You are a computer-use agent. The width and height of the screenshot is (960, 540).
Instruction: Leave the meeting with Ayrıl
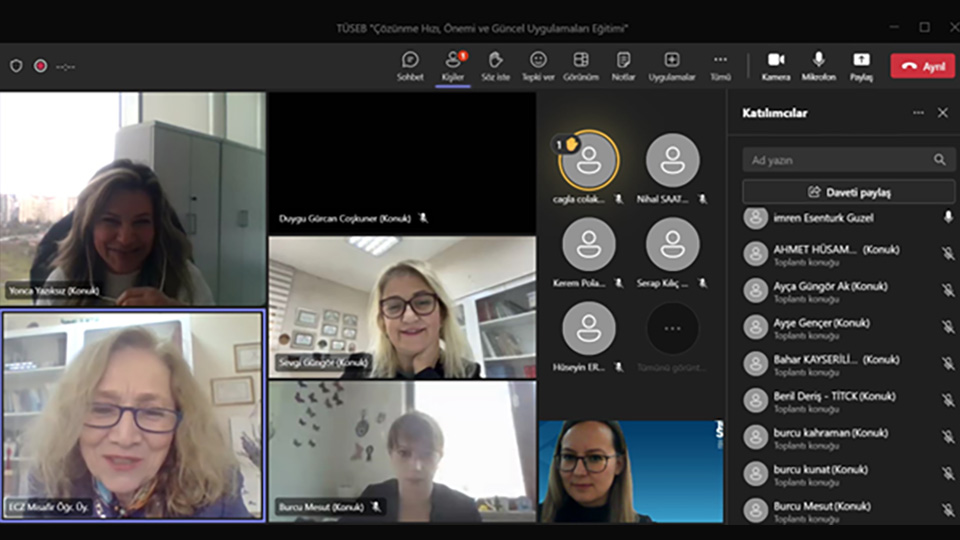pyautogui.click(x=922, y=66)
